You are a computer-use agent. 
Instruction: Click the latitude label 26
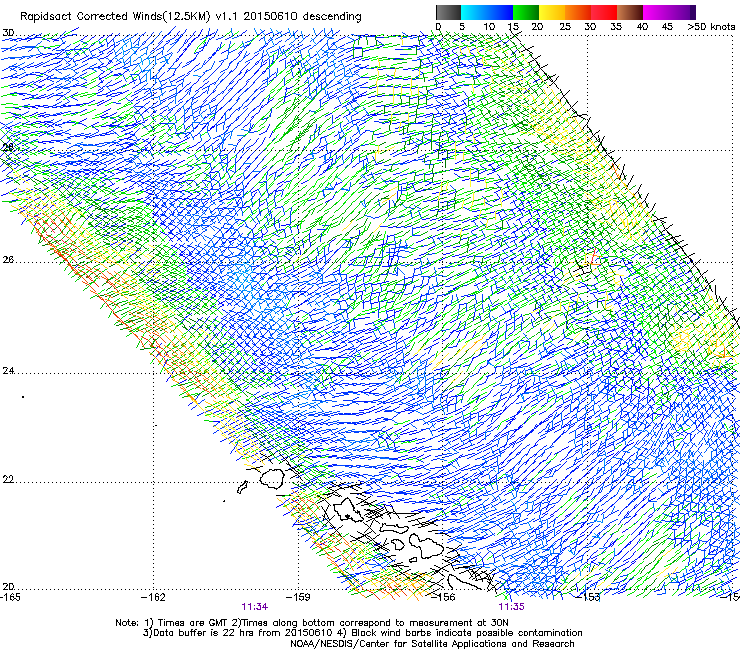pos(8,260)
